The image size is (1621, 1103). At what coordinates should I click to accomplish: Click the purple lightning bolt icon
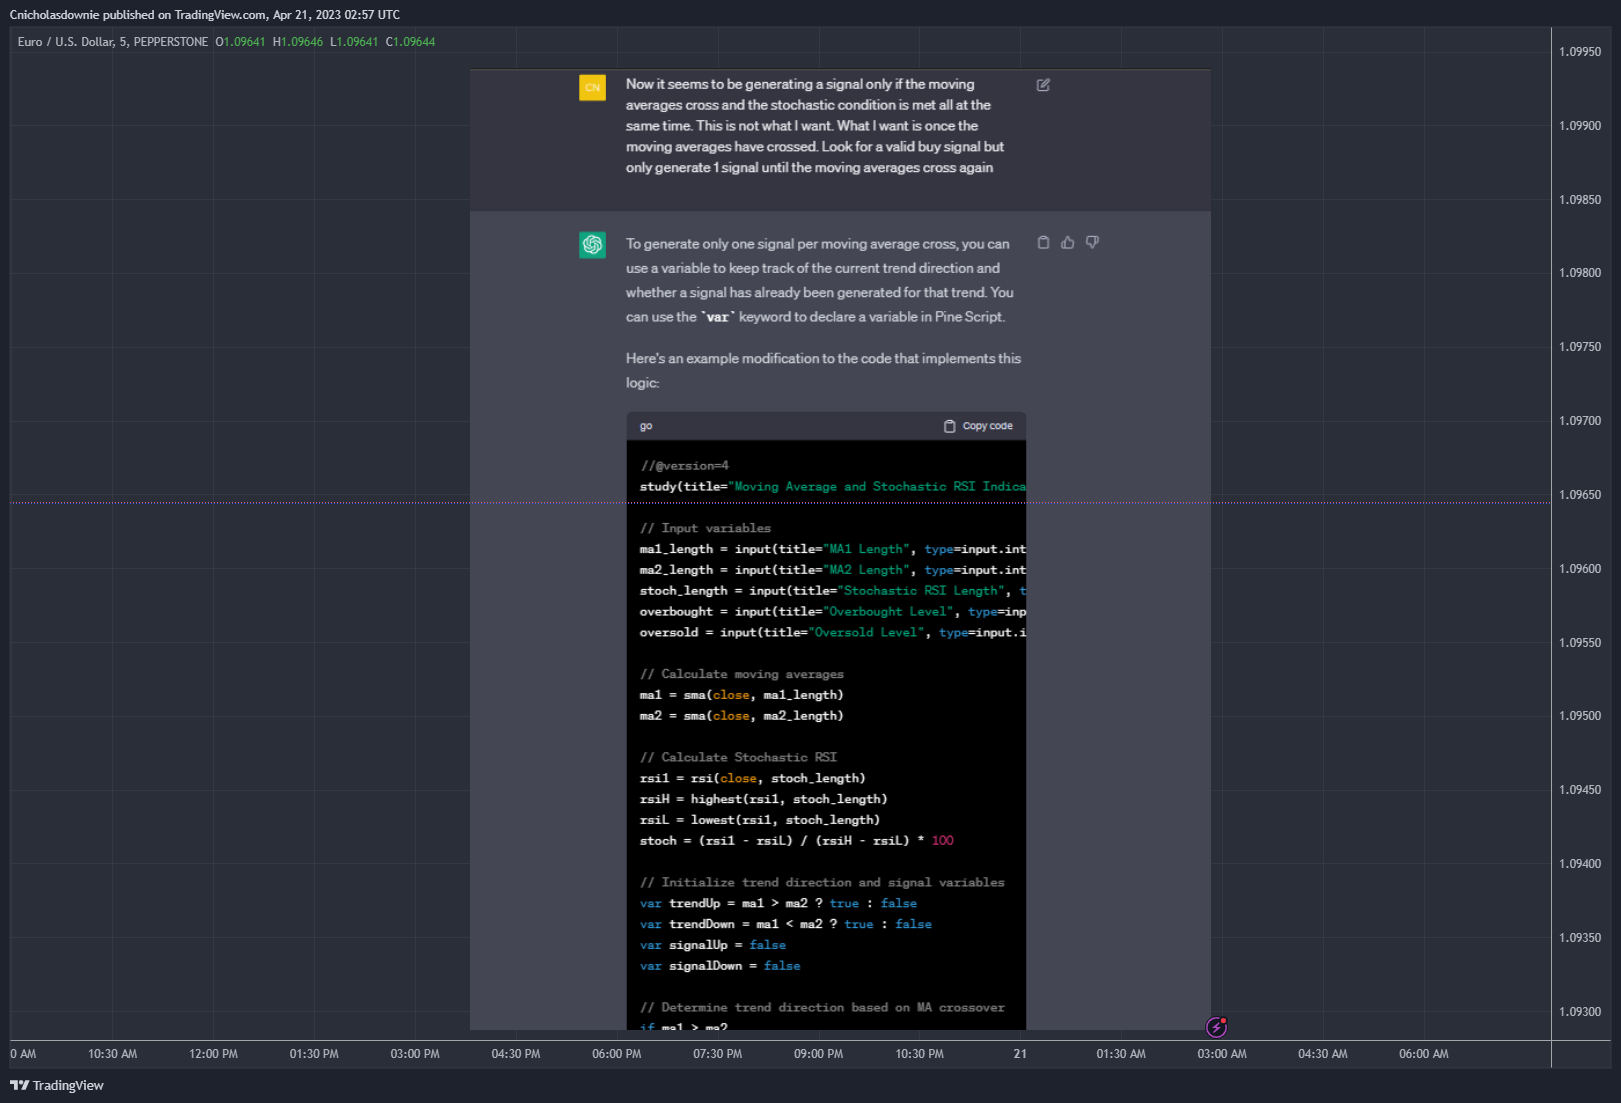coord(1216,1026)
